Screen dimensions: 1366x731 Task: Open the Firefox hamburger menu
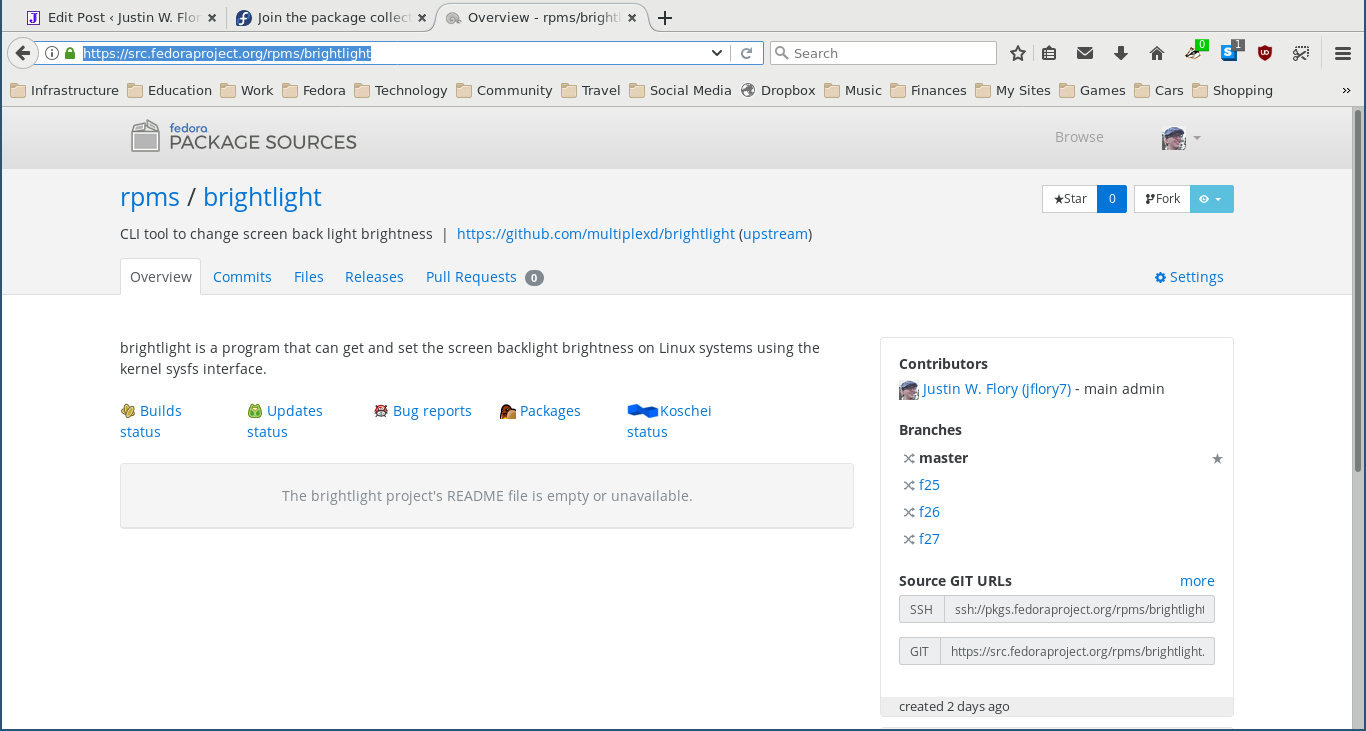(1342, 52)
